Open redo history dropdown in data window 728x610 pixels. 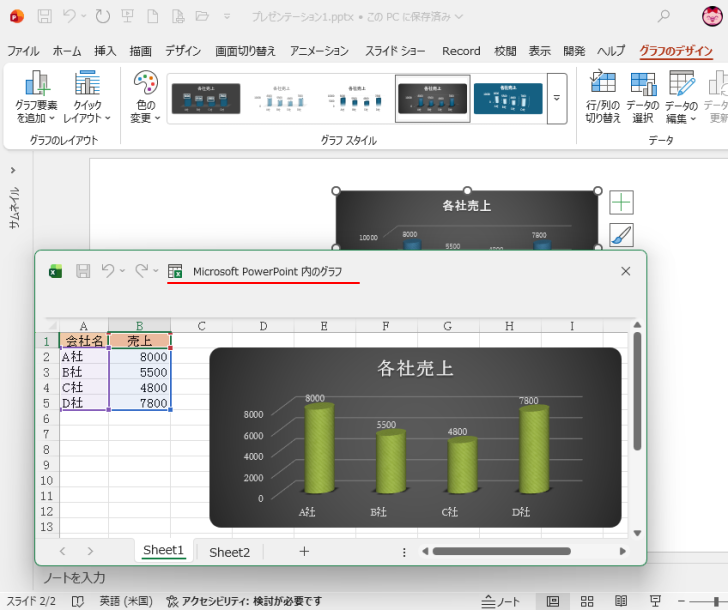point(156,271)
